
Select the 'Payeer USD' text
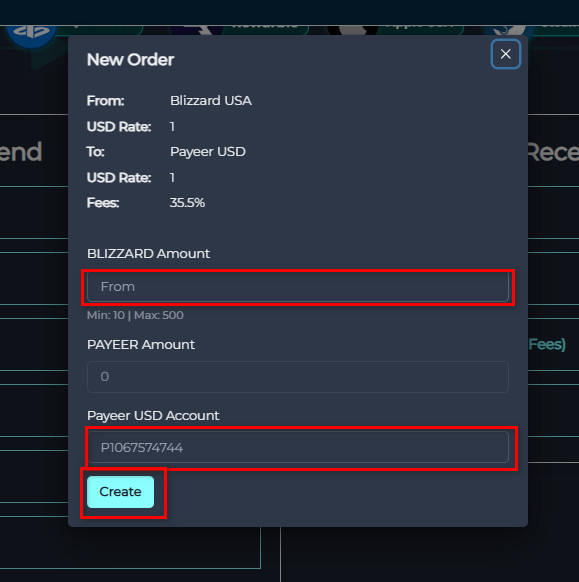coord(208,151)
